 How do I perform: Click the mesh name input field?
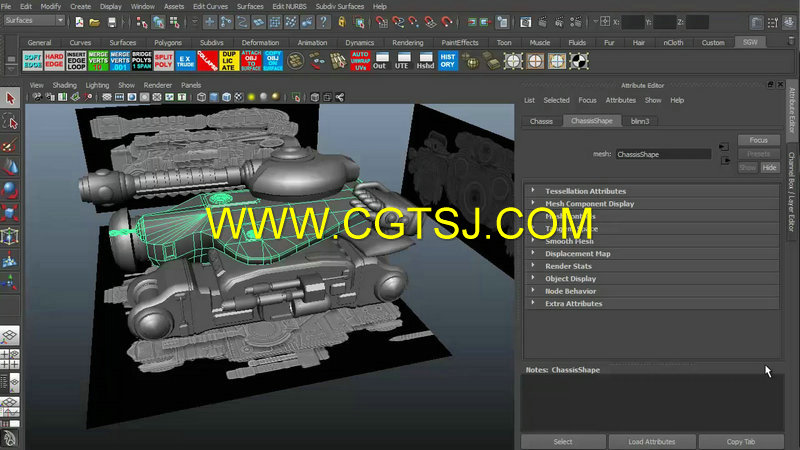(x=663, y=154)
